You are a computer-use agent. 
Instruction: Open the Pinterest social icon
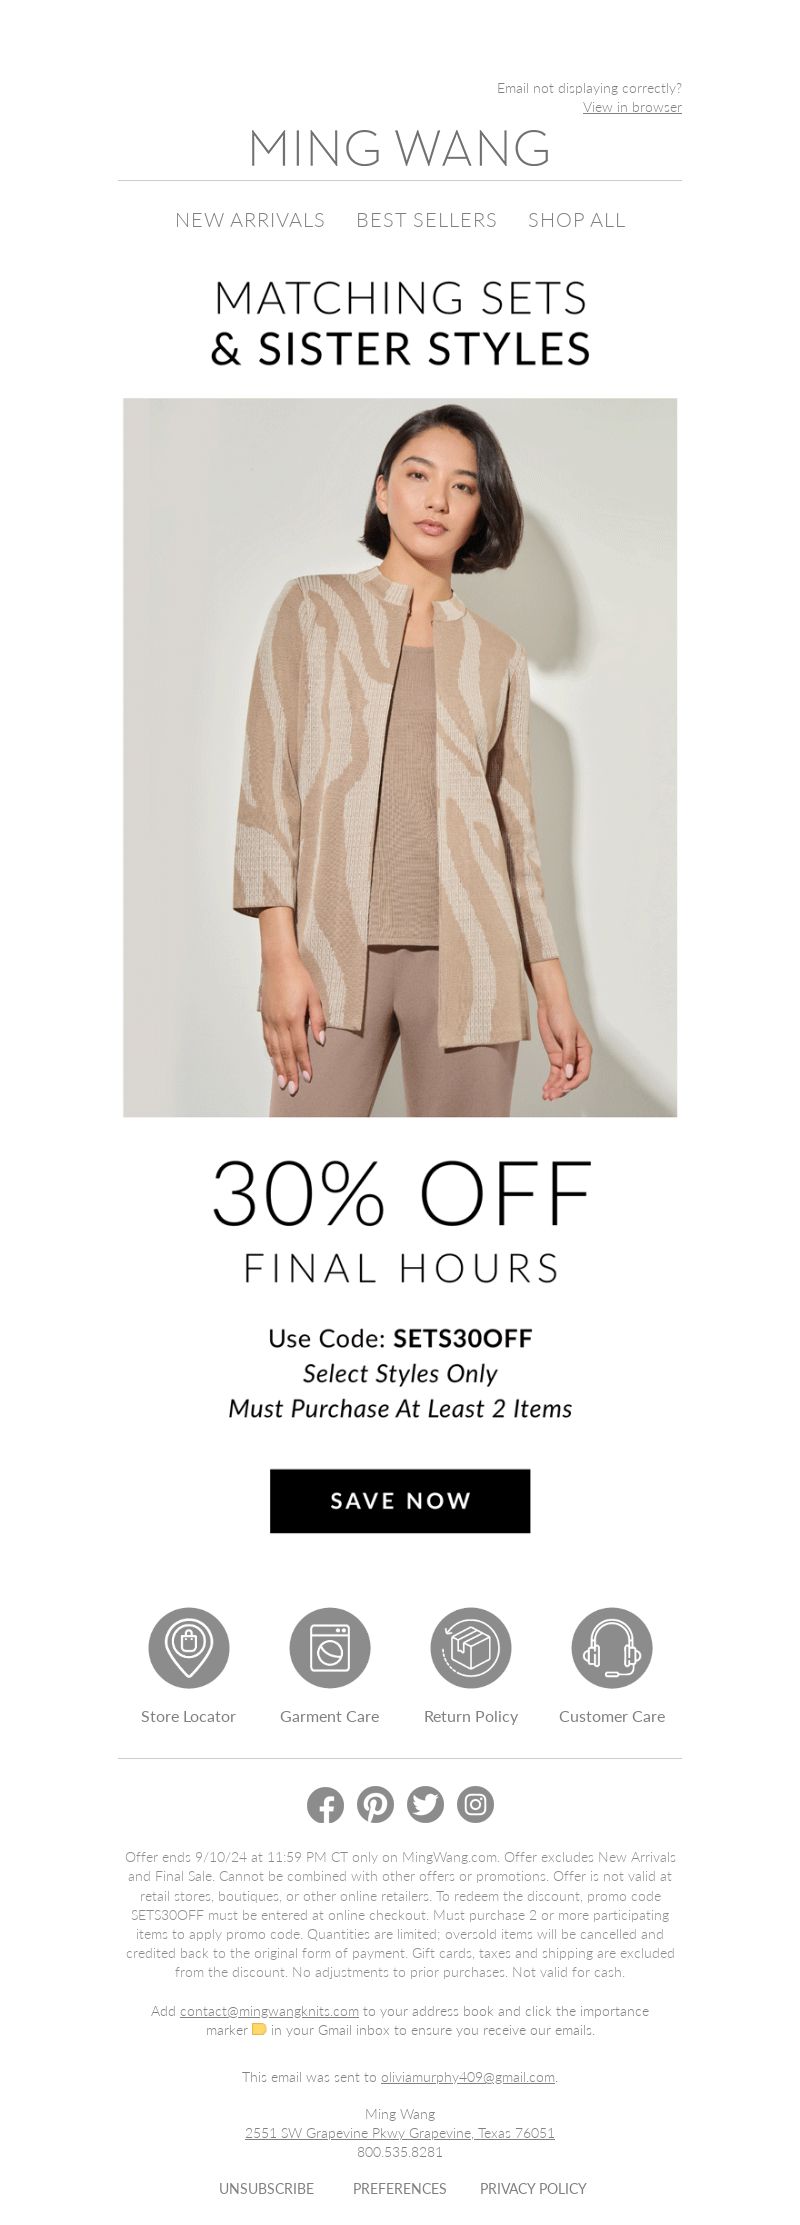pyautogui.click(x=375, y=1804)
